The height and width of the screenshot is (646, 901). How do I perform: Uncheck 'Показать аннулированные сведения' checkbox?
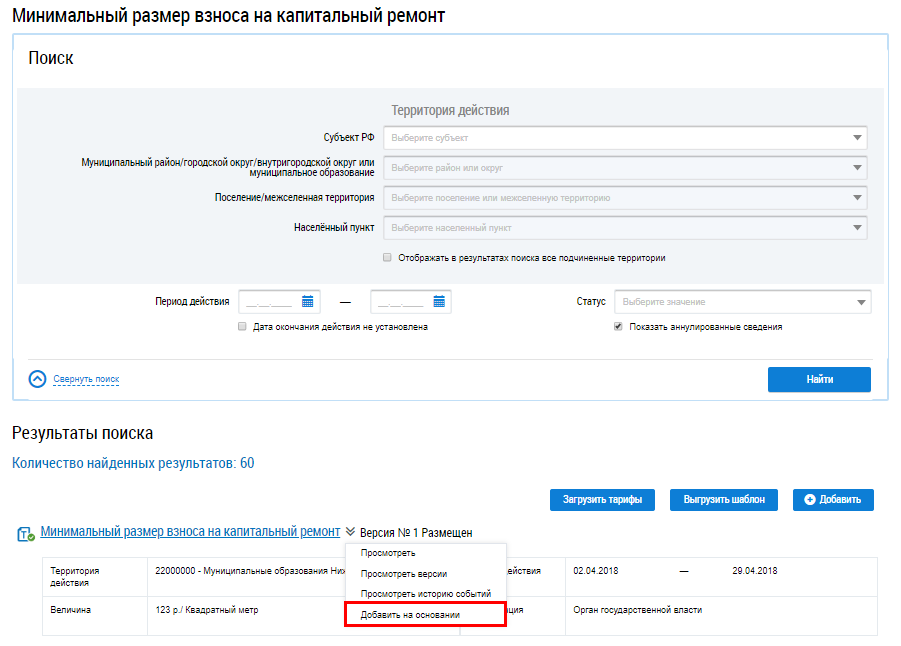(x=618, y=326)
